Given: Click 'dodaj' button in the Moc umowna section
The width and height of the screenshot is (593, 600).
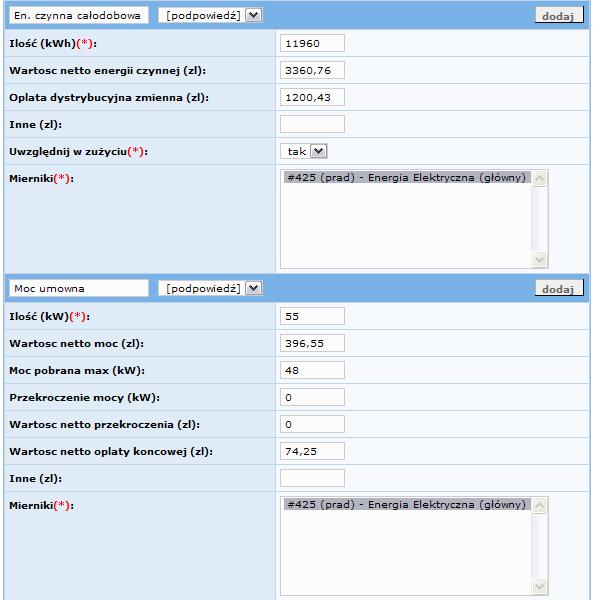Looking at the screenshot, I should click(x=559, y=289).
